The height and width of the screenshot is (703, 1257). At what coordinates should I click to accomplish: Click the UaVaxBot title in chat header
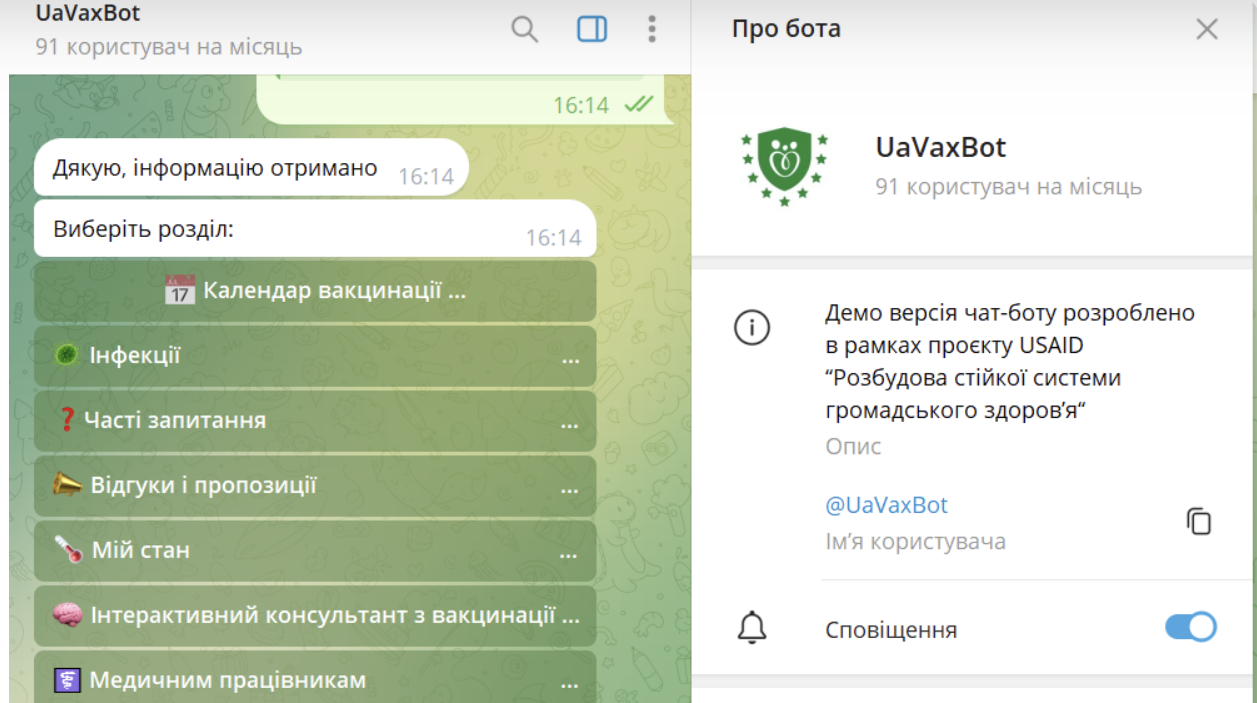[x=88, y=14]
